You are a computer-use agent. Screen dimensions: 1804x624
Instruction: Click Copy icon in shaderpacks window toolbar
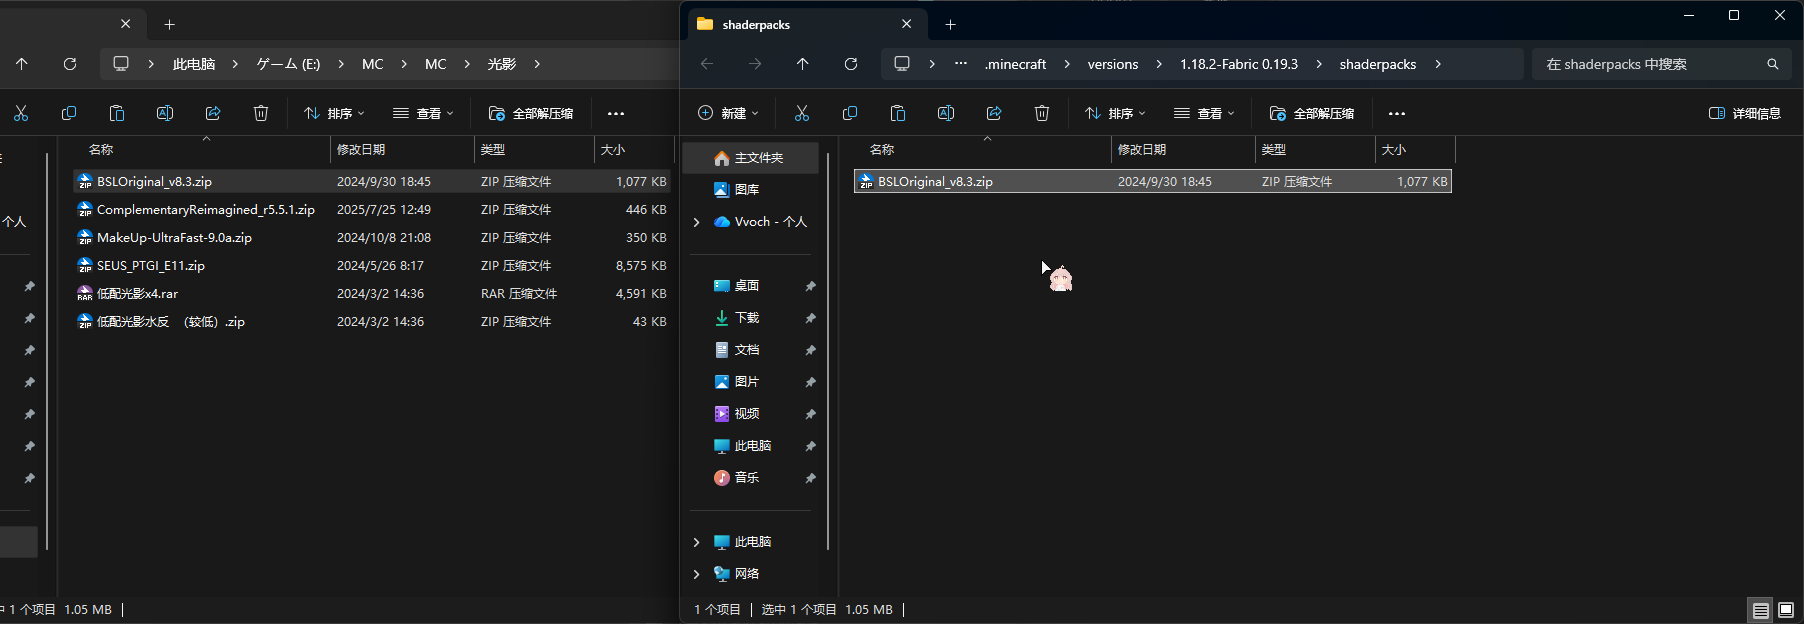click(850, 113)
